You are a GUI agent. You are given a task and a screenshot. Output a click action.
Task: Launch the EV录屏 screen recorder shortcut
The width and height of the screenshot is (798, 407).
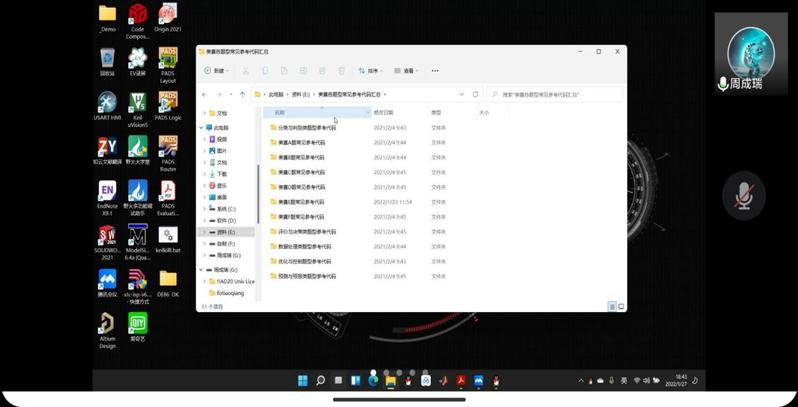pyautogui.click(x=137, y=62)
